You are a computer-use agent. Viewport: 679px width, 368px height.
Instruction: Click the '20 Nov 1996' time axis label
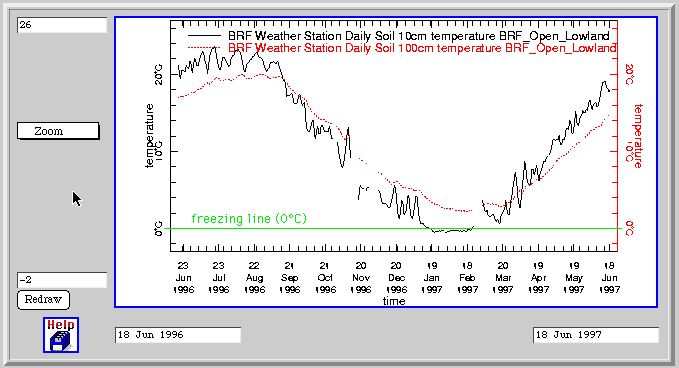pos(361,278)
